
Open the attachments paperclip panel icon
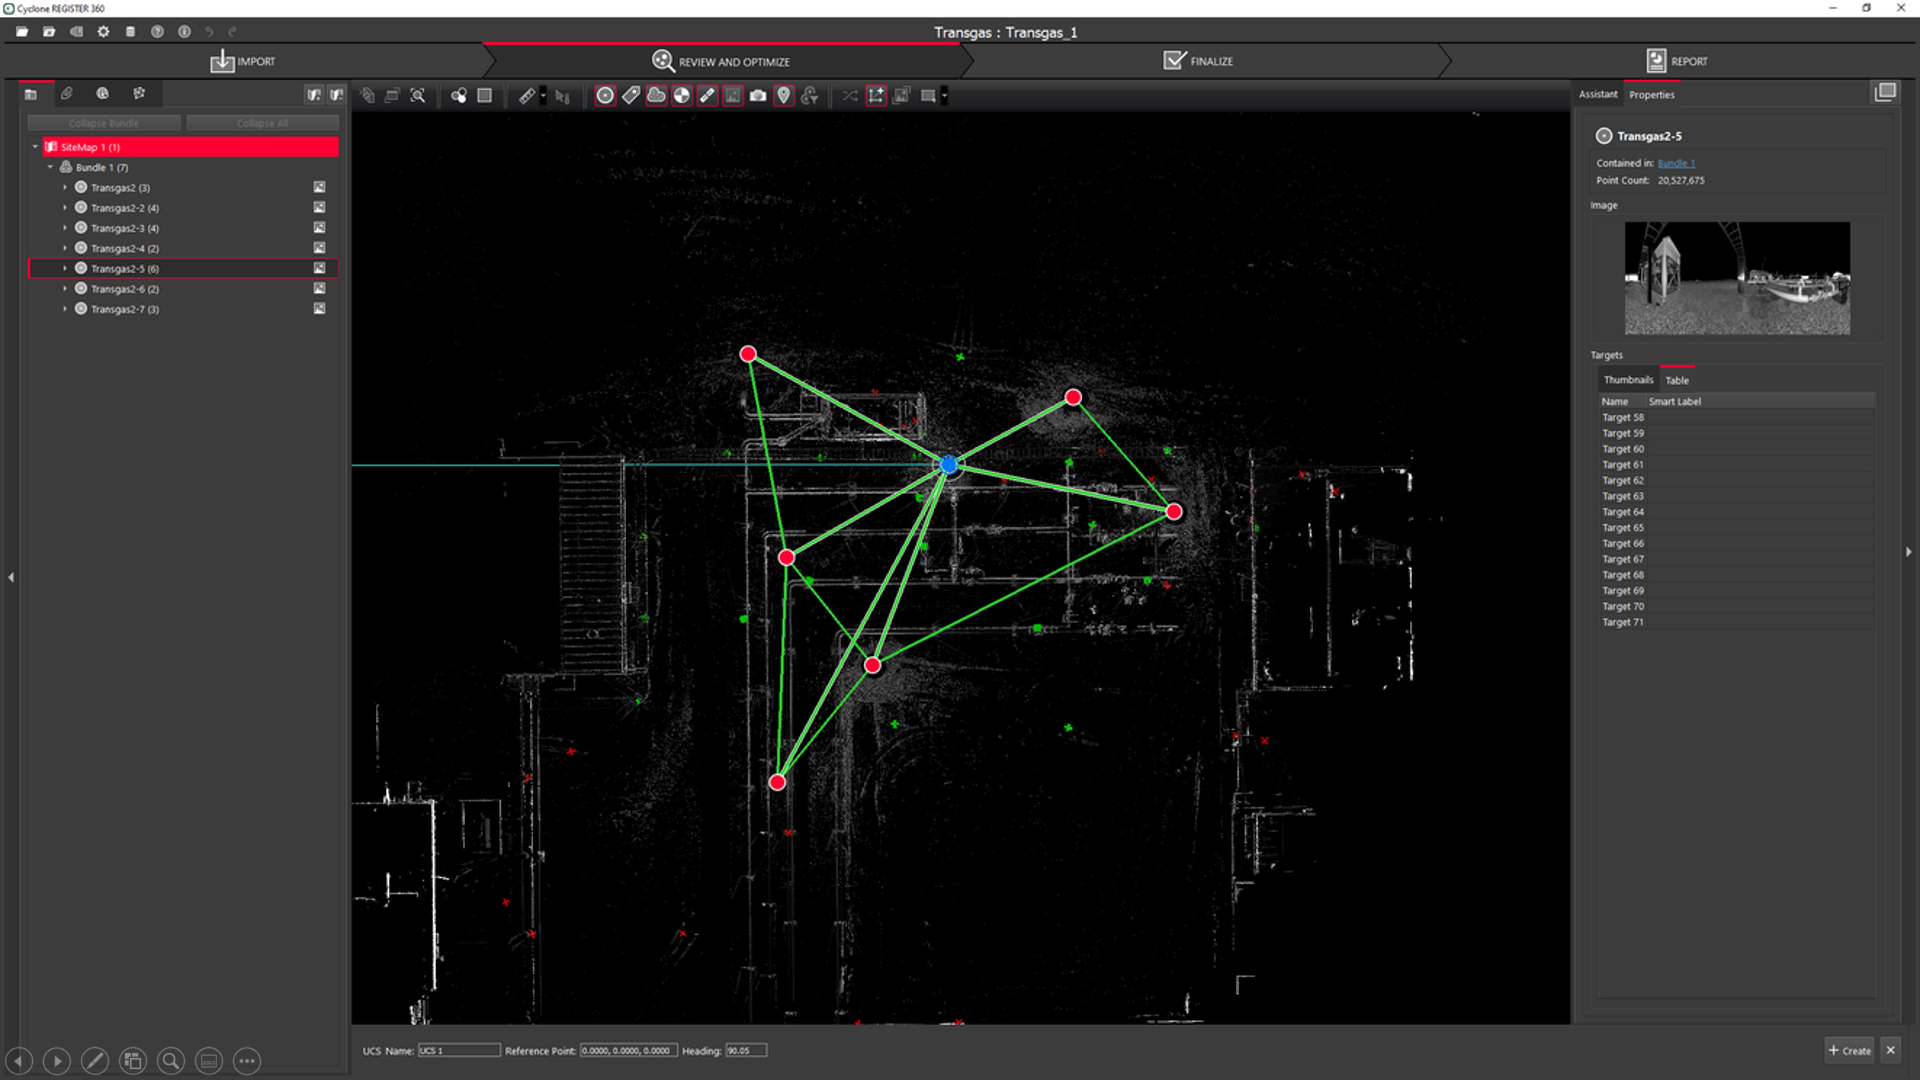[67, 94]
